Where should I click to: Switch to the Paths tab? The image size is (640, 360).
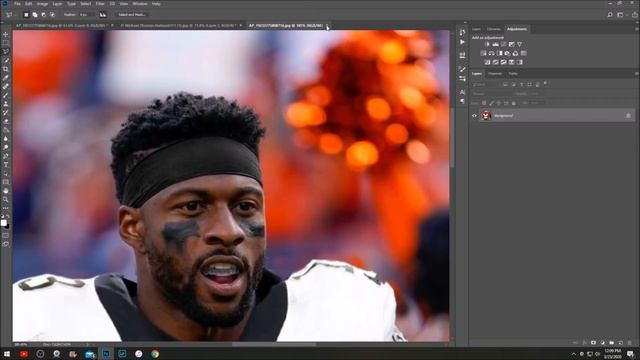click(x=513, y=74)
